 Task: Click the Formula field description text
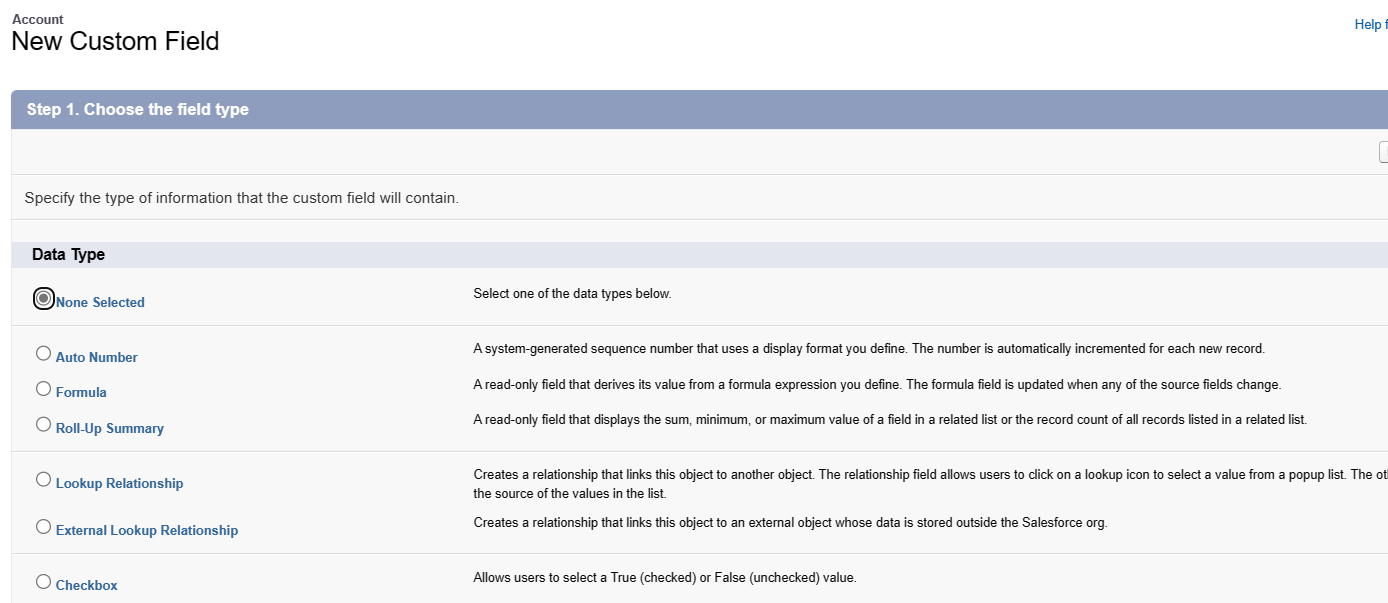[876, 385]
